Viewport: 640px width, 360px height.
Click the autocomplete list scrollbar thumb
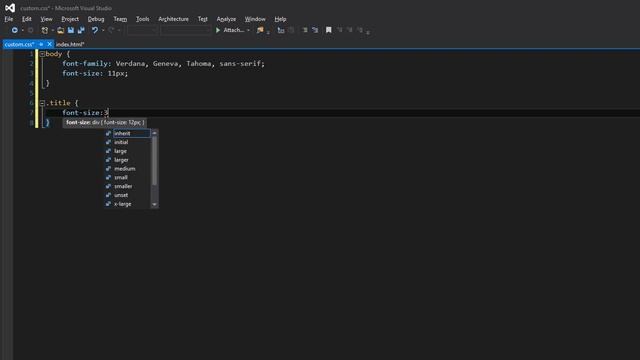[x=154, y=160]
